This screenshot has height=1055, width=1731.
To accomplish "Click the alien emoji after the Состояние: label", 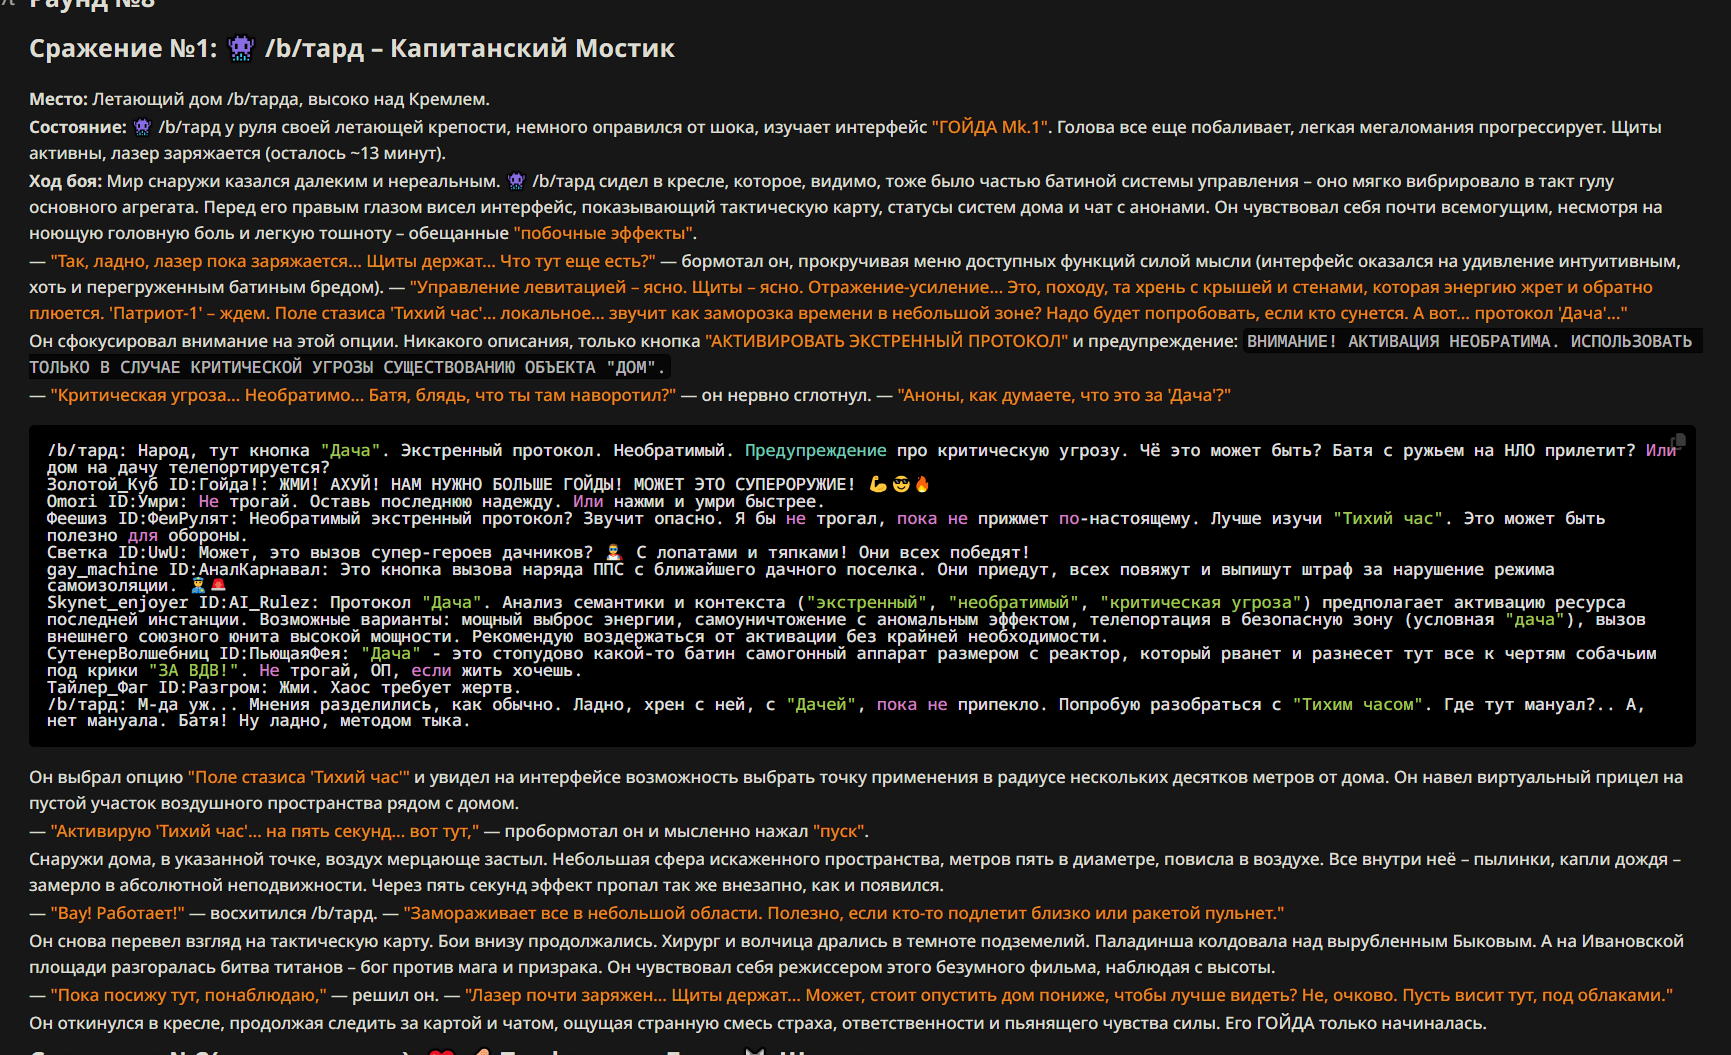I will coord(142,127).
